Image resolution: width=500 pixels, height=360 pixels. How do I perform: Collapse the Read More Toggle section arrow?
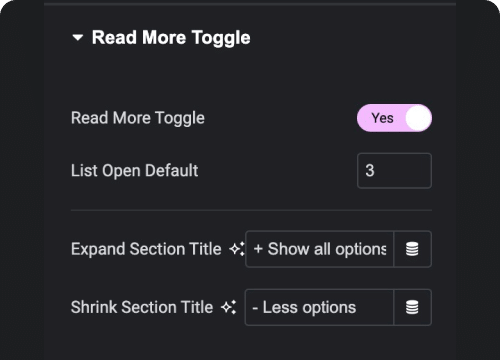tap(78, 38)
